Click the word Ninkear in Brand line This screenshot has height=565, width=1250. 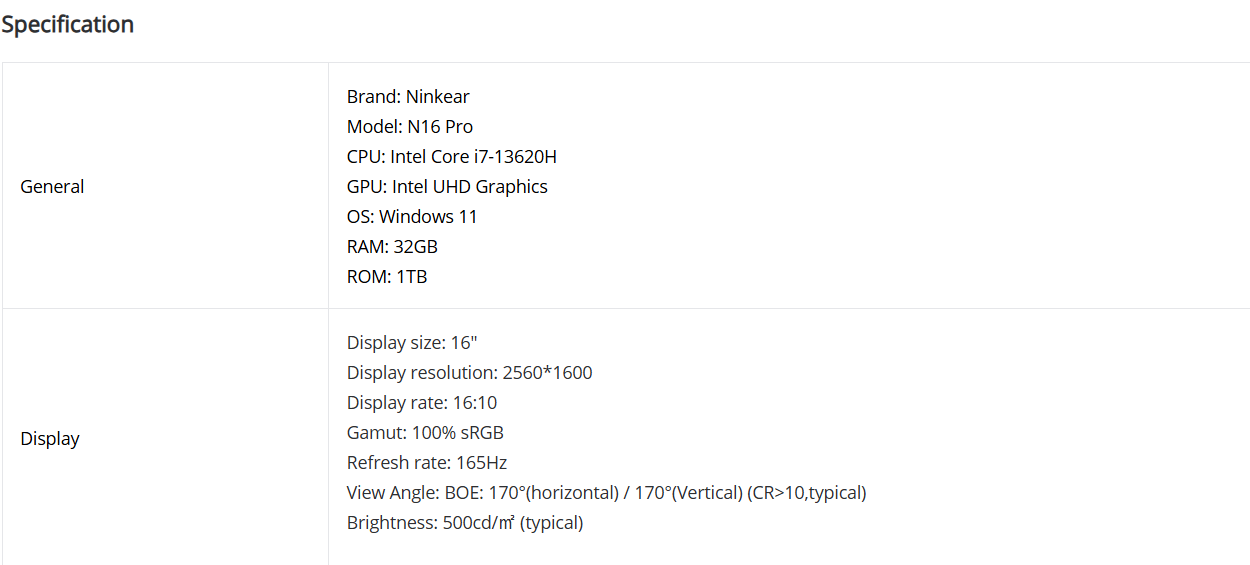438,96
